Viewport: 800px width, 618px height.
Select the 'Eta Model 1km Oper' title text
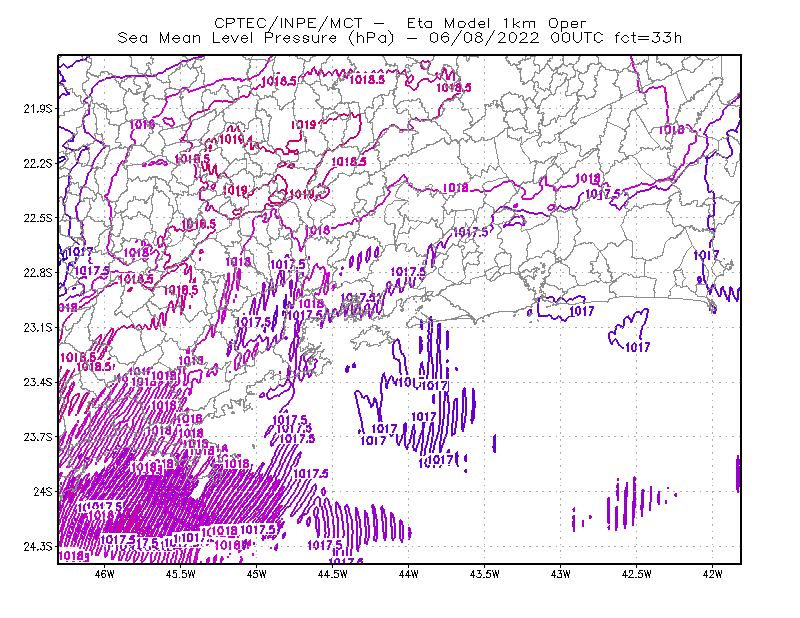pos(496,23)
